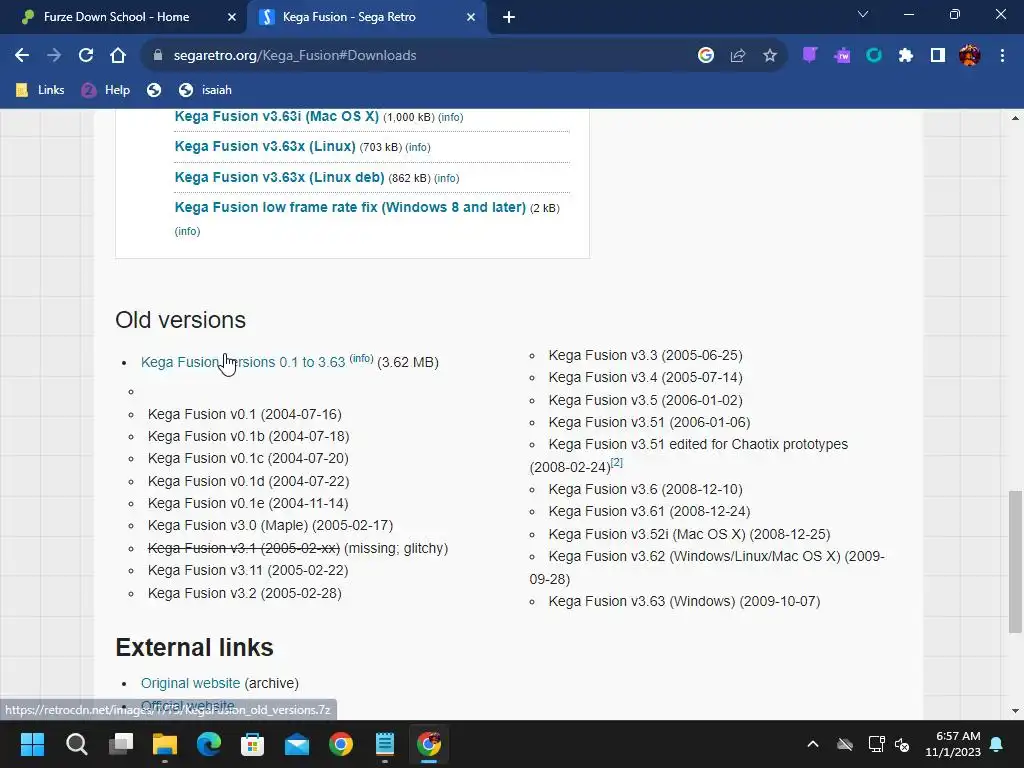Screen dimensions: 1024x768
Task: Open the Windows Start menu
Action: 32,744
